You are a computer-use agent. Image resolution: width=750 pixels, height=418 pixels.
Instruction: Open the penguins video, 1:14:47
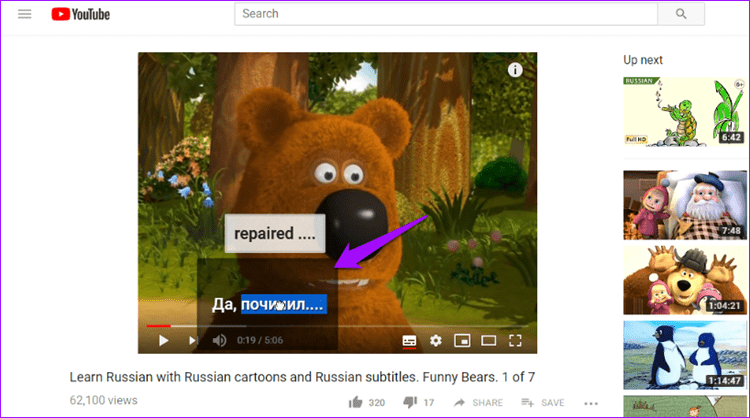684,355
